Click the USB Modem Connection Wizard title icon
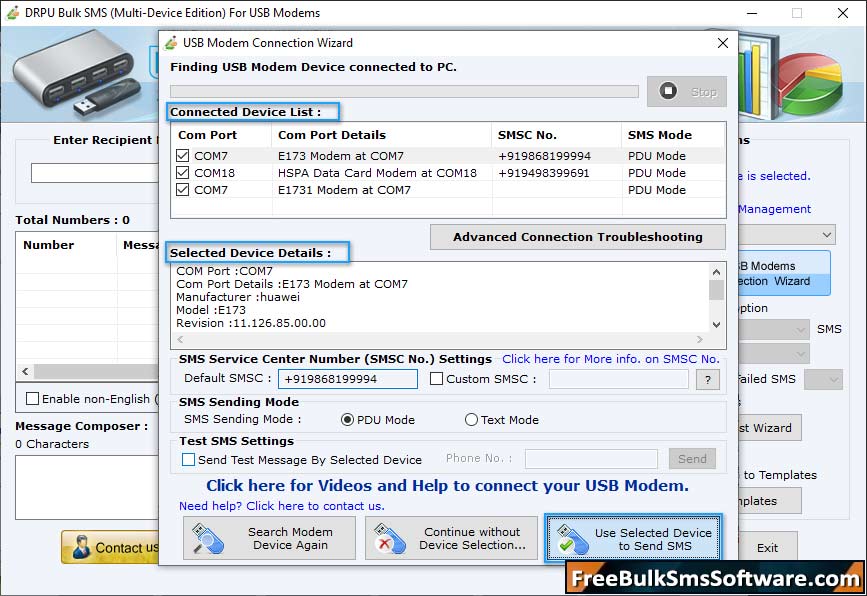 (171, 43)
